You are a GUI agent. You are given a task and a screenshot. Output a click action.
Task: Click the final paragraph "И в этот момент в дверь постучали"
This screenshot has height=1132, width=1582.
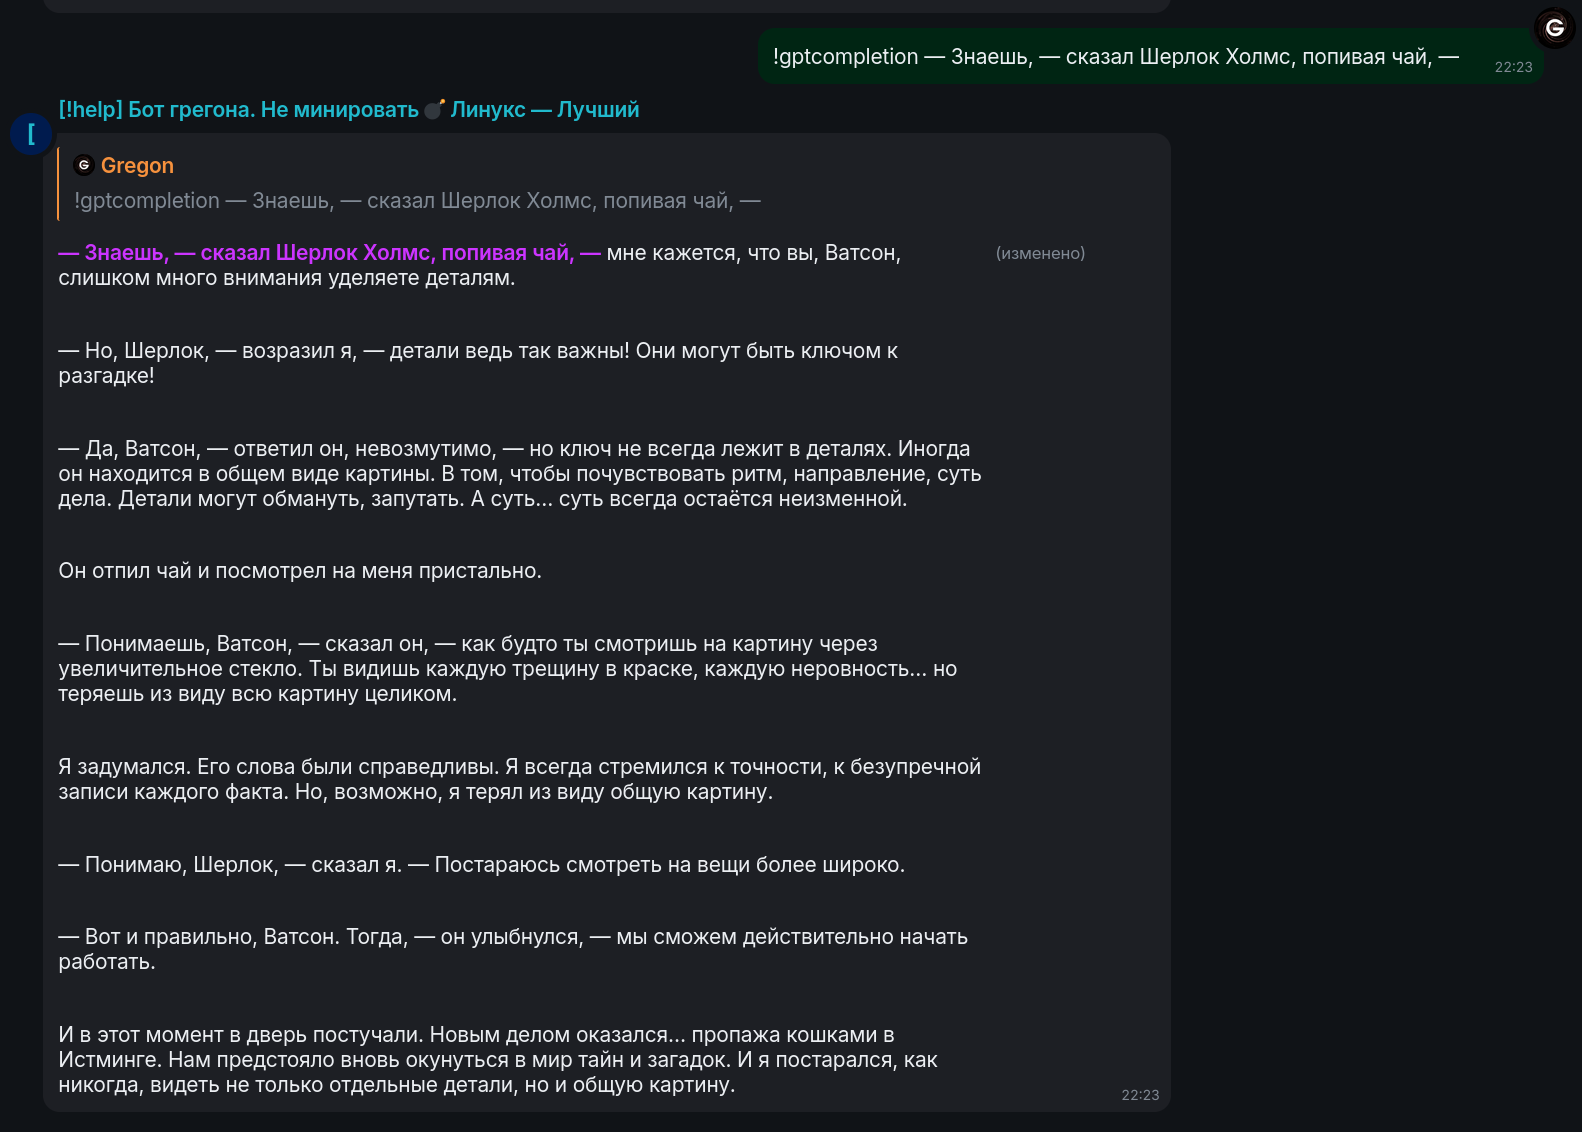(x=497, y=1060)
